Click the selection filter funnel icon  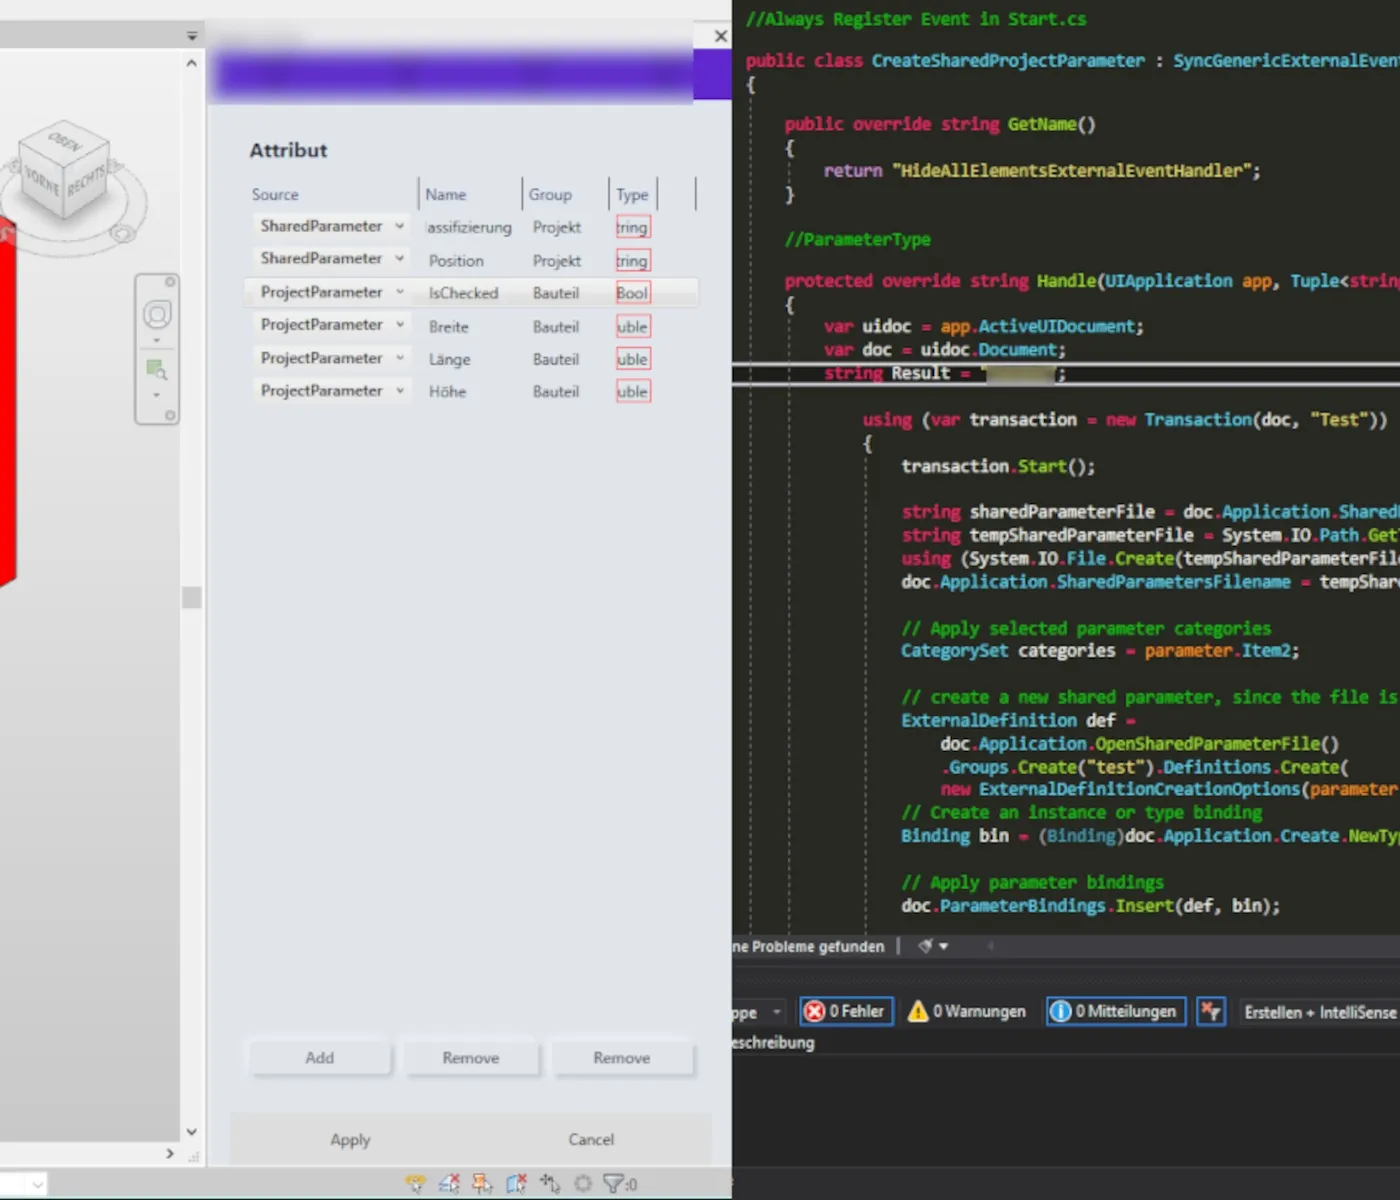point(614,1184)
